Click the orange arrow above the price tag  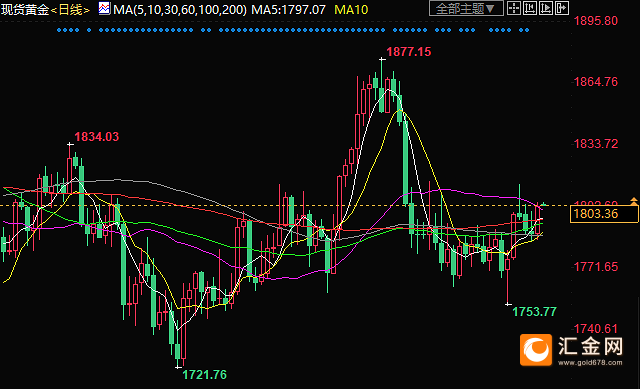(x=634, y=200)
